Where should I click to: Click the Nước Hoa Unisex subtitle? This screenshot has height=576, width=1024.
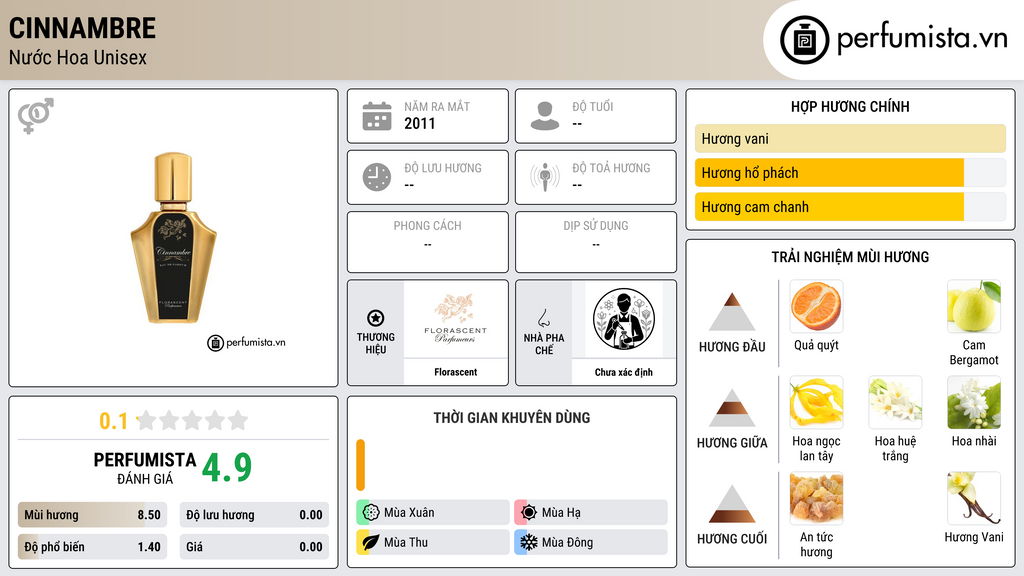tap(78, 57)
